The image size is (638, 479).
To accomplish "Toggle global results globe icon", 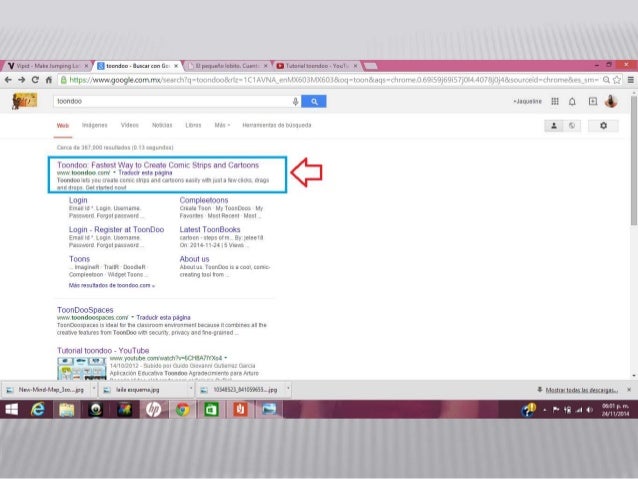I will tap(572, 126).
